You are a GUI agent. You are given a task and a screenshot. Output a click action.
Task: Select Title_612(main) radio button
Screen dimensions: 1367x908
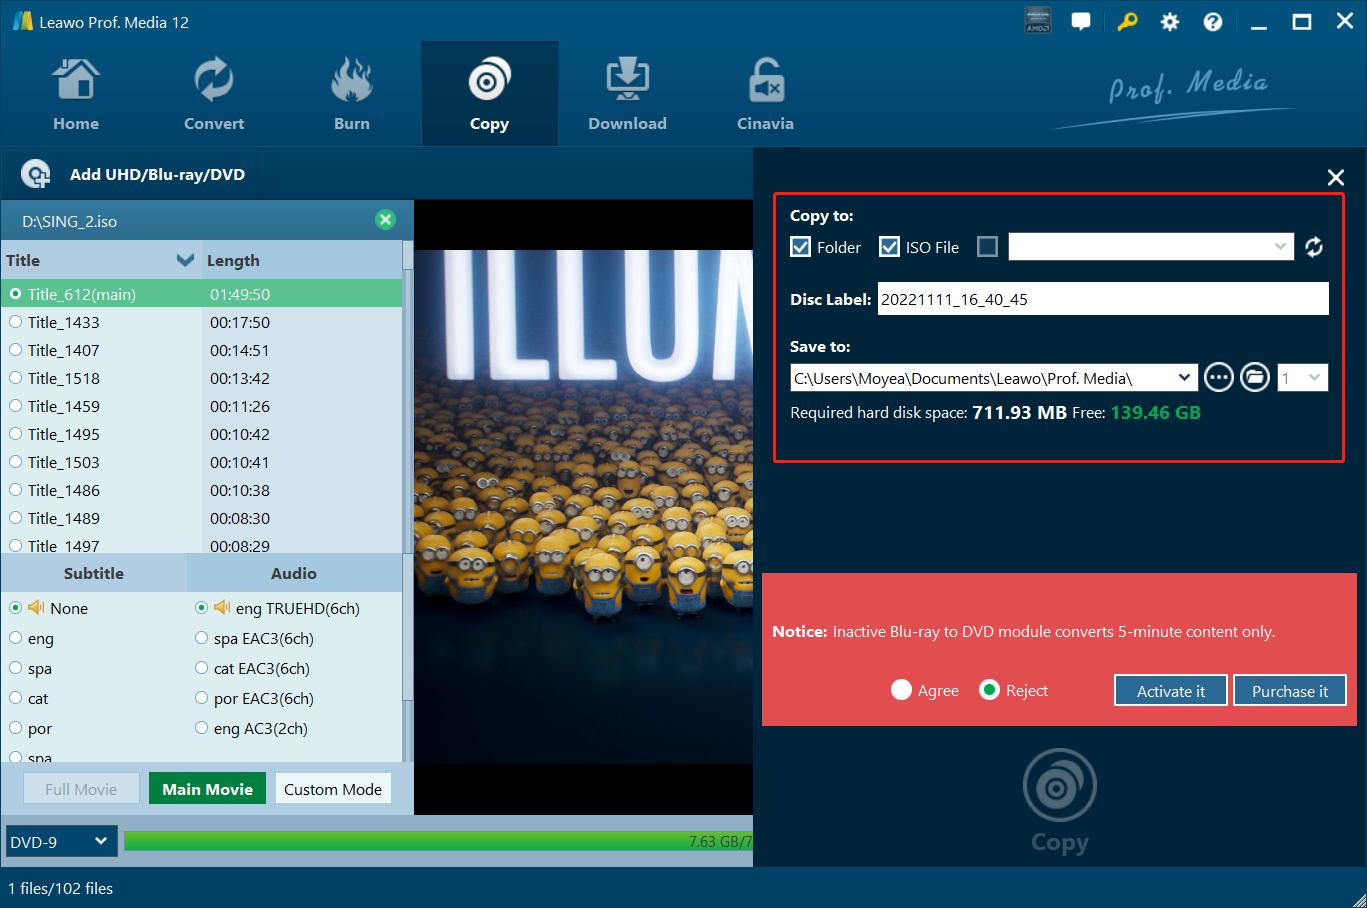pyautogui.click(x=15, y=294)
